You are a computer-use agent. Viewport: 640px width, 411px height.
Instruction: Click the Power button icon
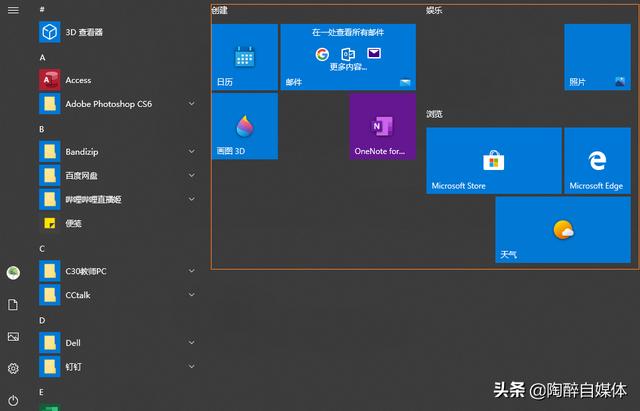click(13, 400)
